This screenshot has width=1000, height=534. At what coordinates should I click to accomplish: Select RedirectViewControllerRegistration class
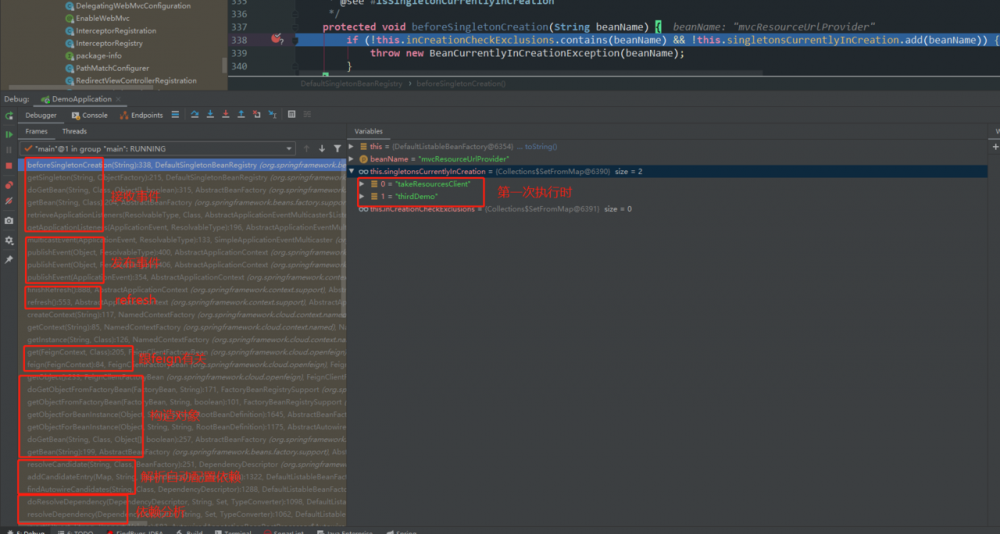point(136,81)
